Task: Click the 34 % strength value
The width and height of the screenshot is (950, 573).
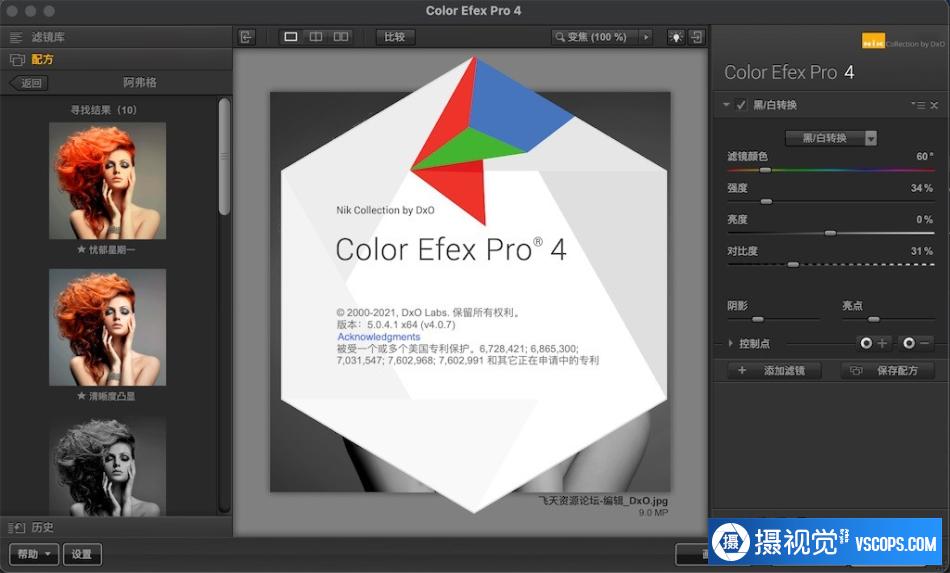Action: pos(922,188)
